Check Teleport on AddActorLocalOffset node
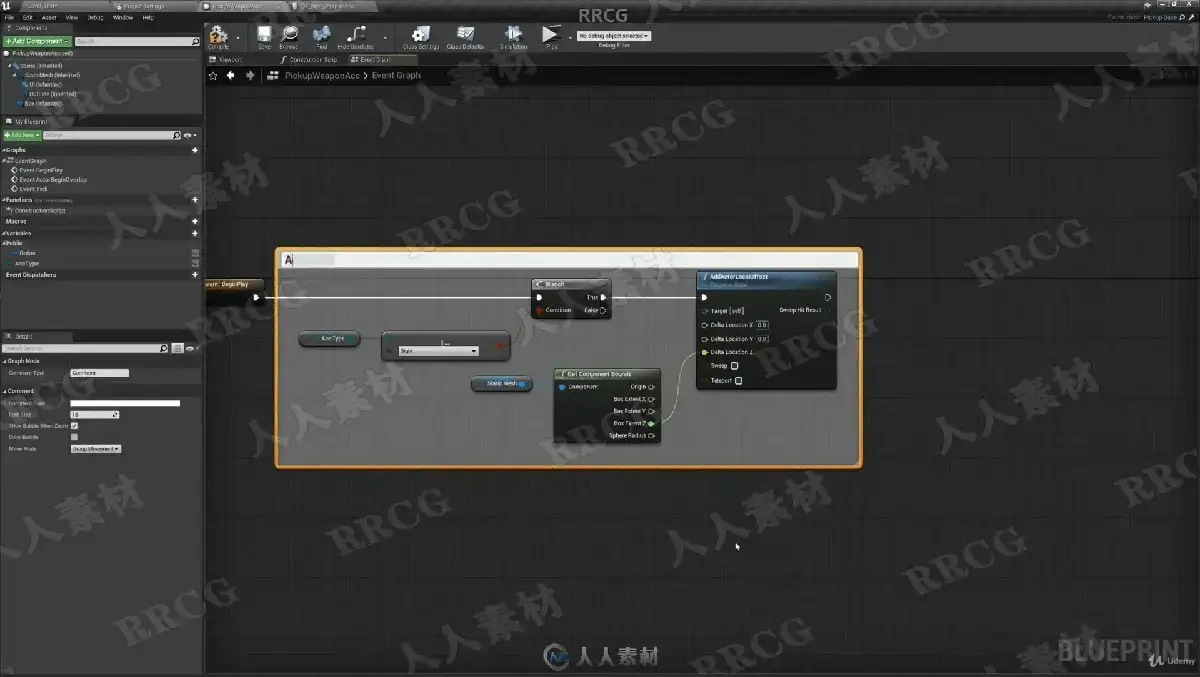Screen dimensions: 1200x677 coord(738,380)
